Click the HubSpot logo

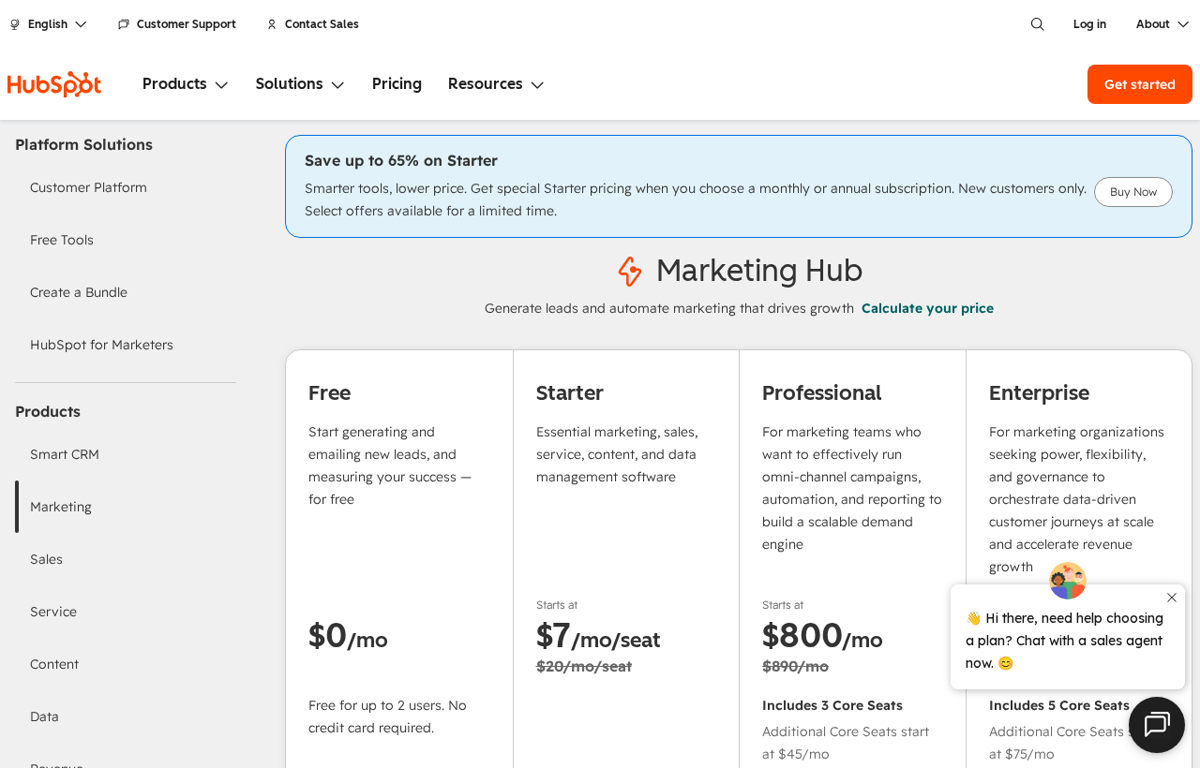click(54, 84)
